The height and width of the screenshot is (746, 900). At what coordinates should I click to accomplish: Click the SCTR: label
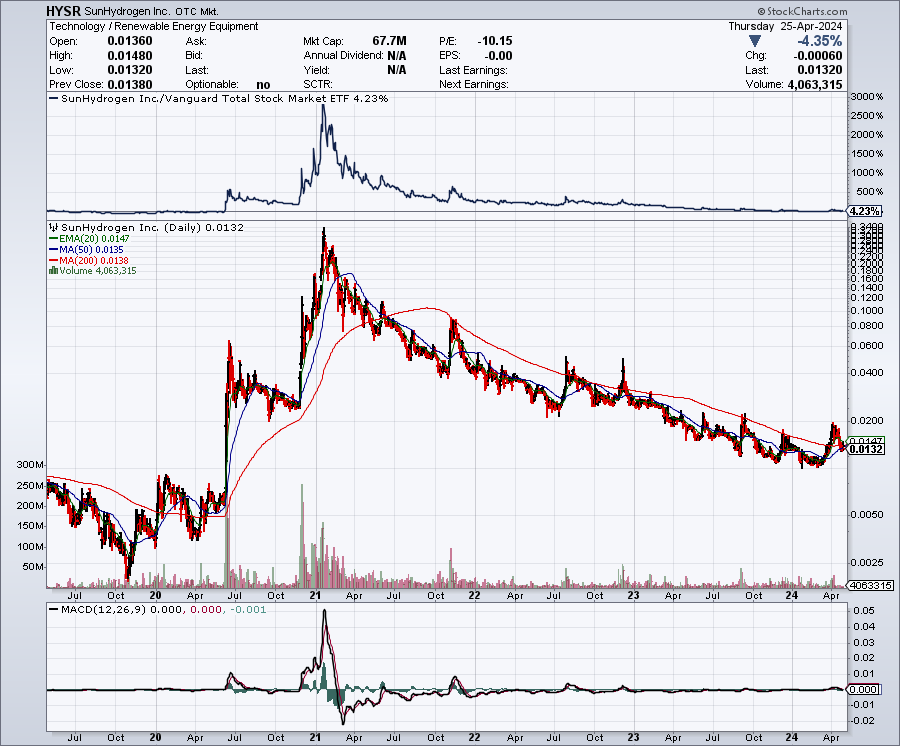point(318,84)
